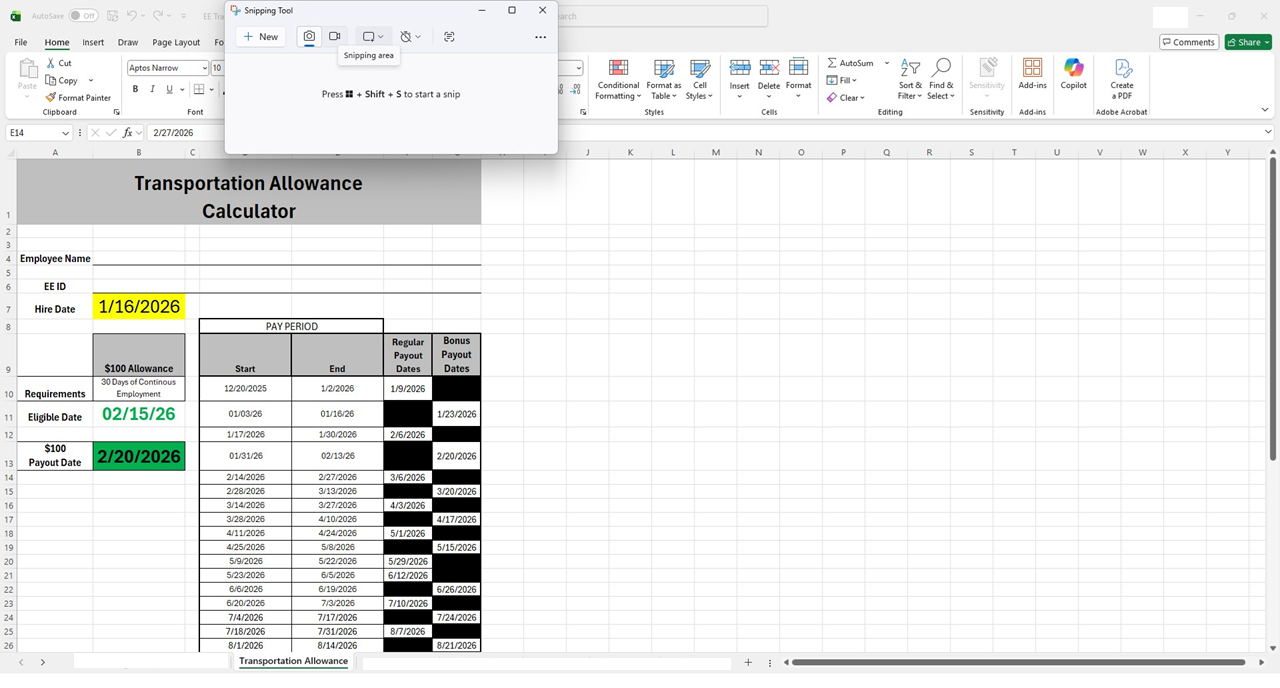The width and height of the screenshot is (1280, 688).
Task: Open the Fill dropdown
Action: pyautogui.click(x=841, y=80)
